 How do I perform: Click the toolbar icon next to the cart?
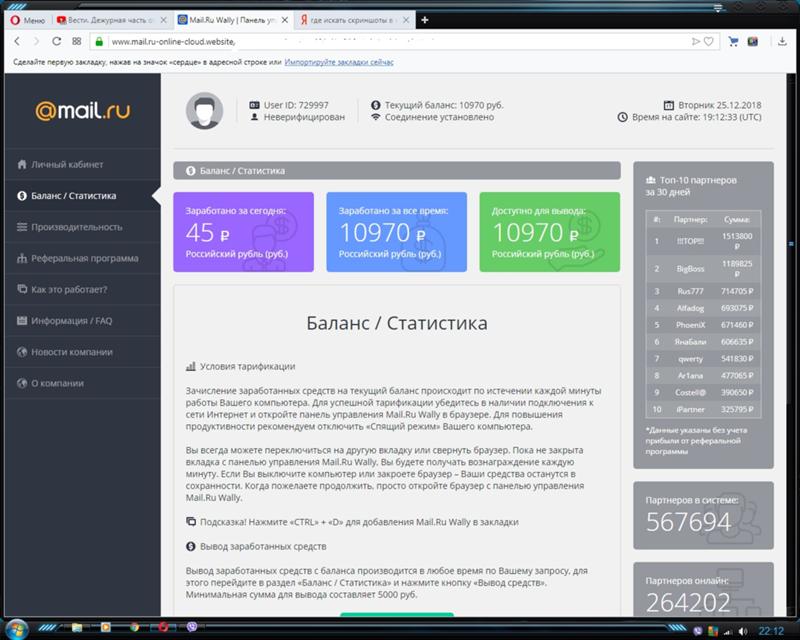click(753, 41)
